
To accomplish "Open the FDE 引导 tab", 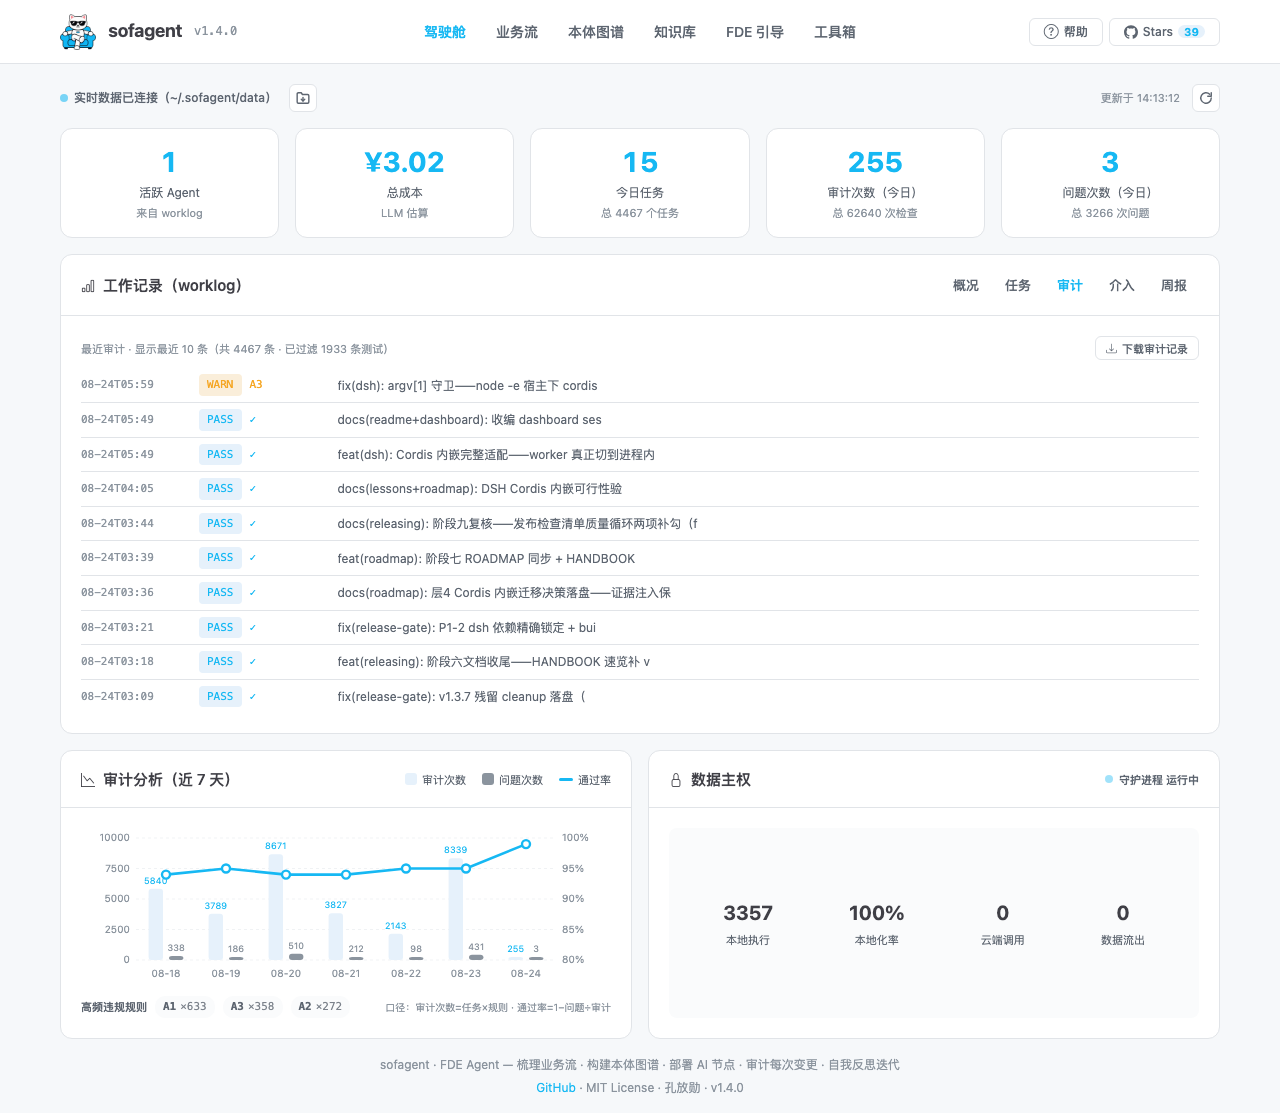I will tap(755, 32).
